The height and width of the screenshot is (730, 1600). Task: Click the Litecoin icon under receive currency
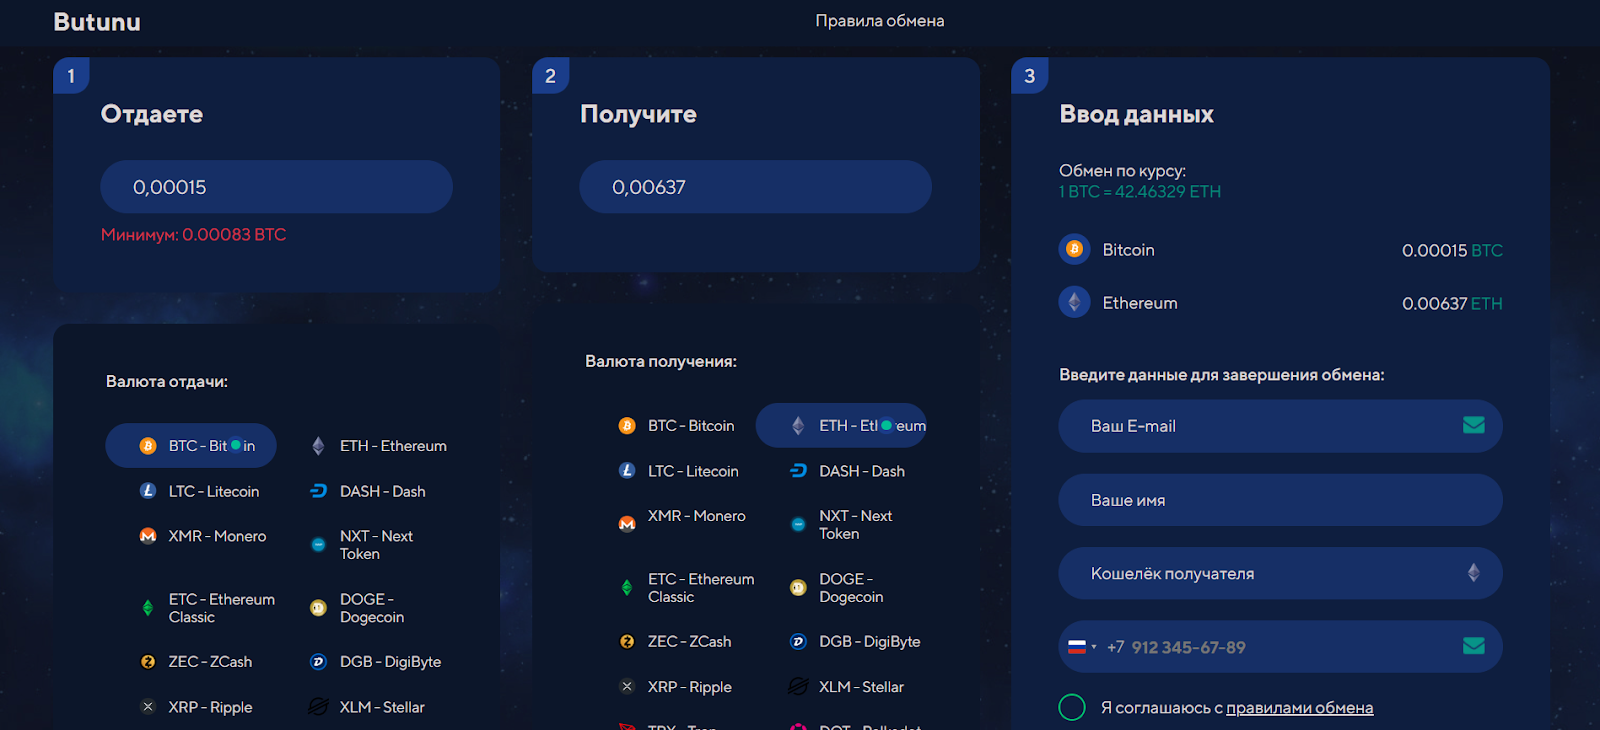click(x=627, y=471)
